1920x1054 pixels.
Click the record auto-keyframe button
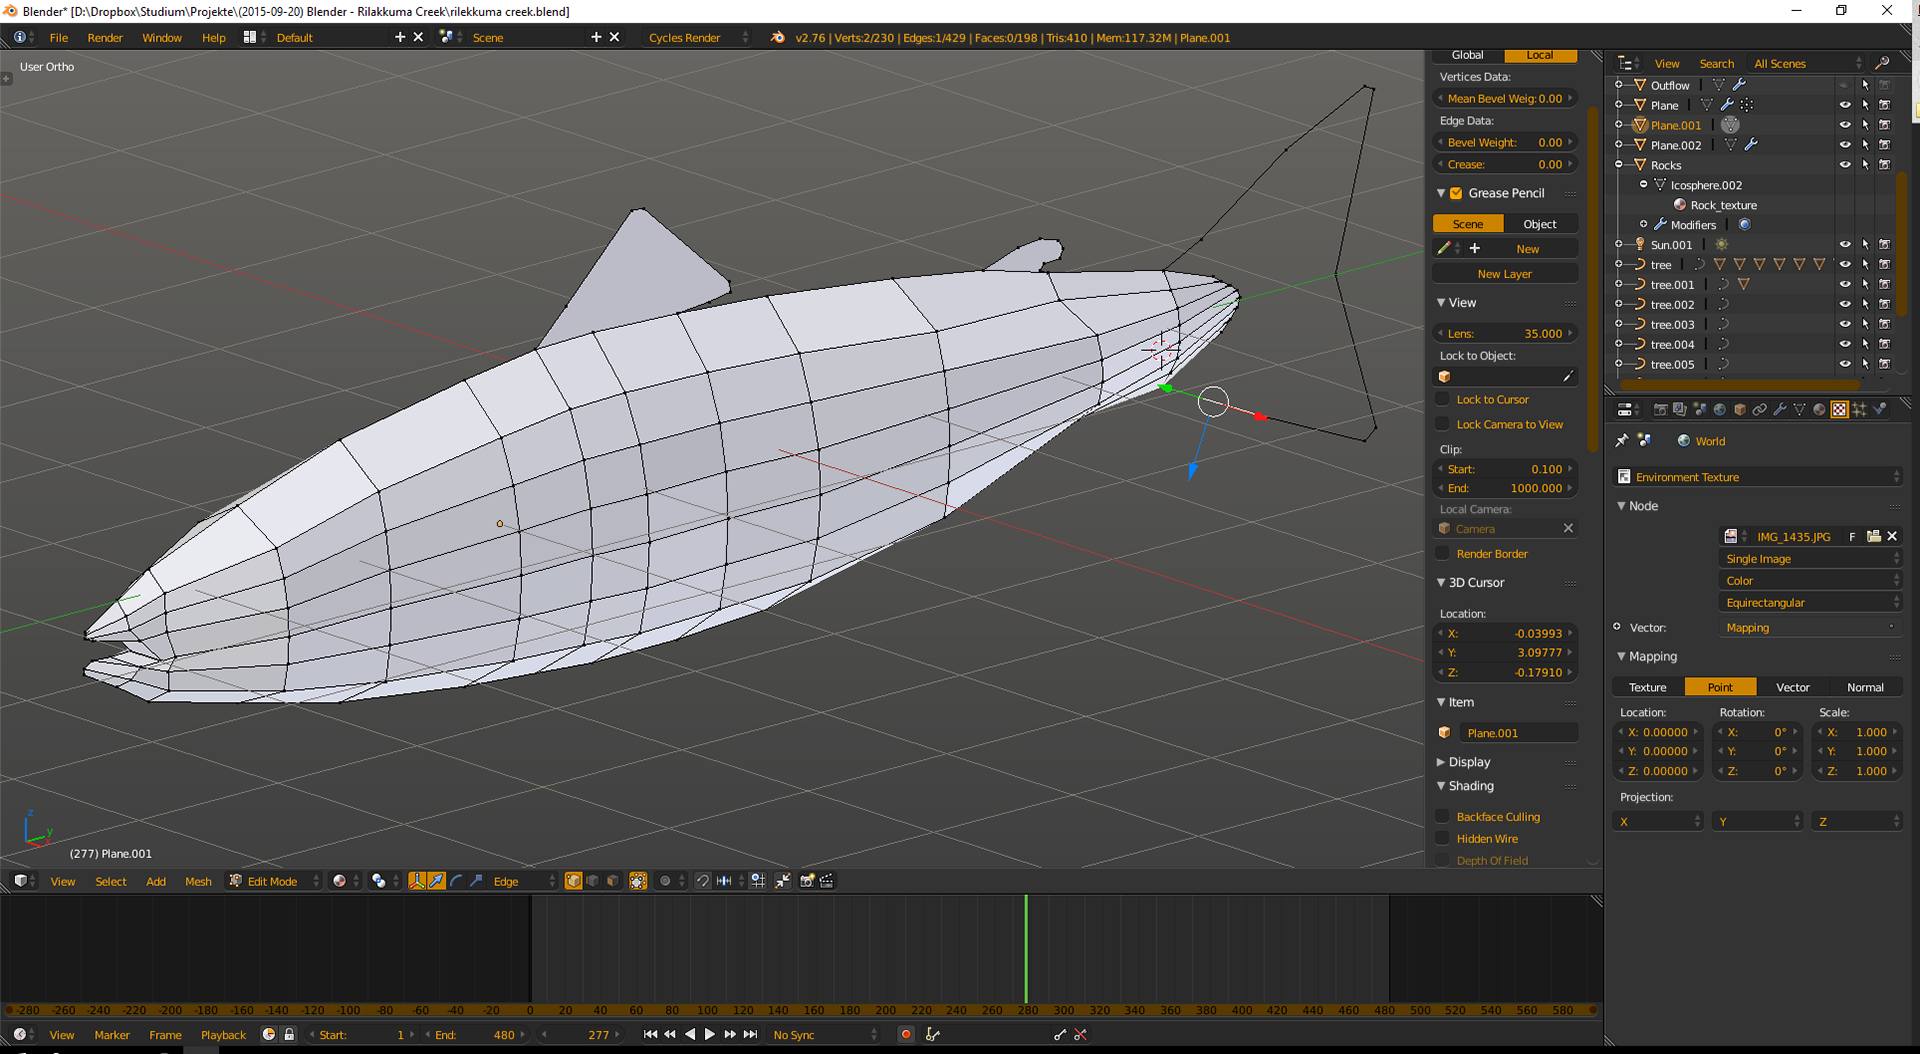point(906,1035)
